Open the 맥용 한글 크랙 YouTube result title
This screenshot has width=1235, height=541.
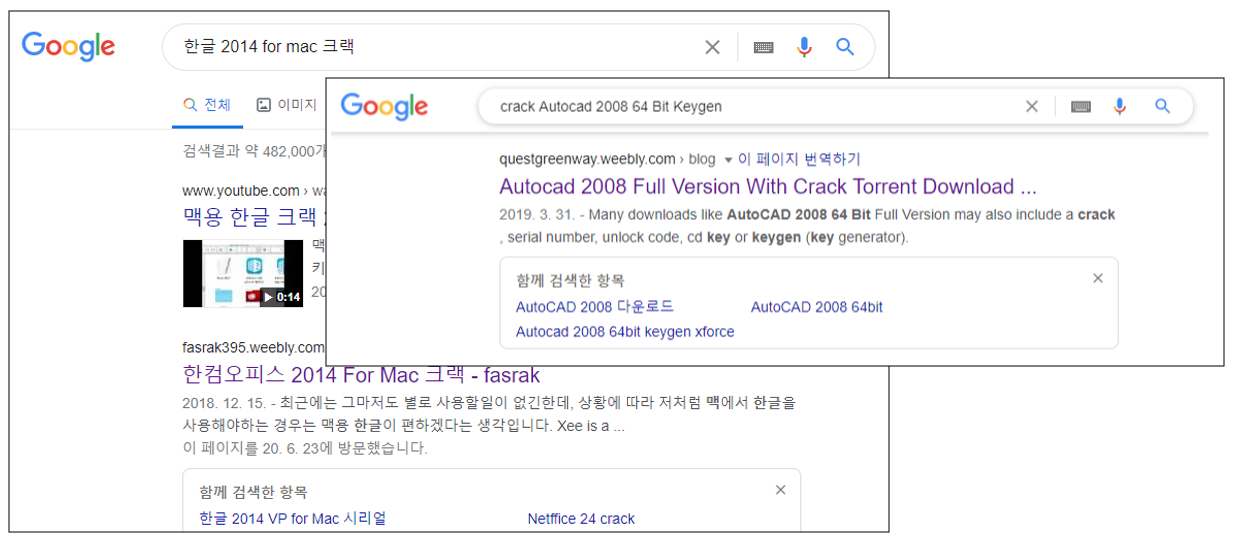point(254,216)
